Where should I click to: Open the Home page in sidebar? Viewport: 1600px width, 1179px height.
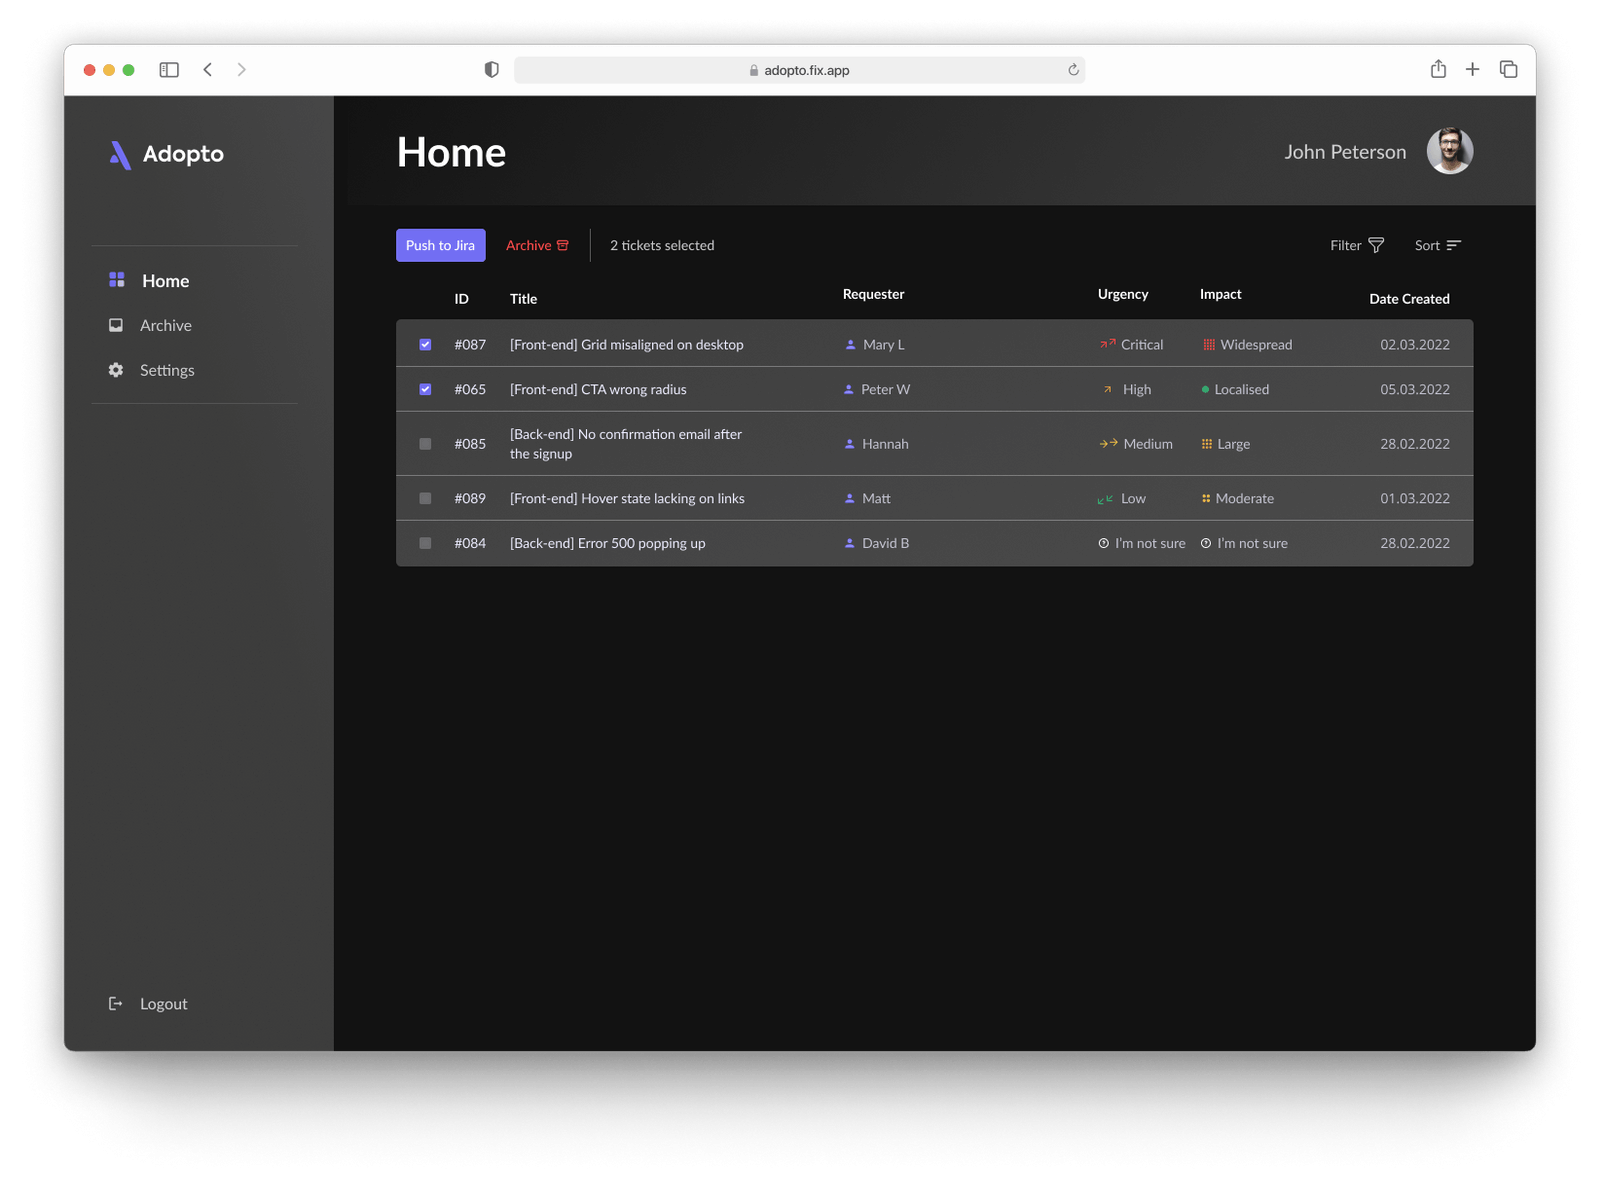(x=149, y=281)
